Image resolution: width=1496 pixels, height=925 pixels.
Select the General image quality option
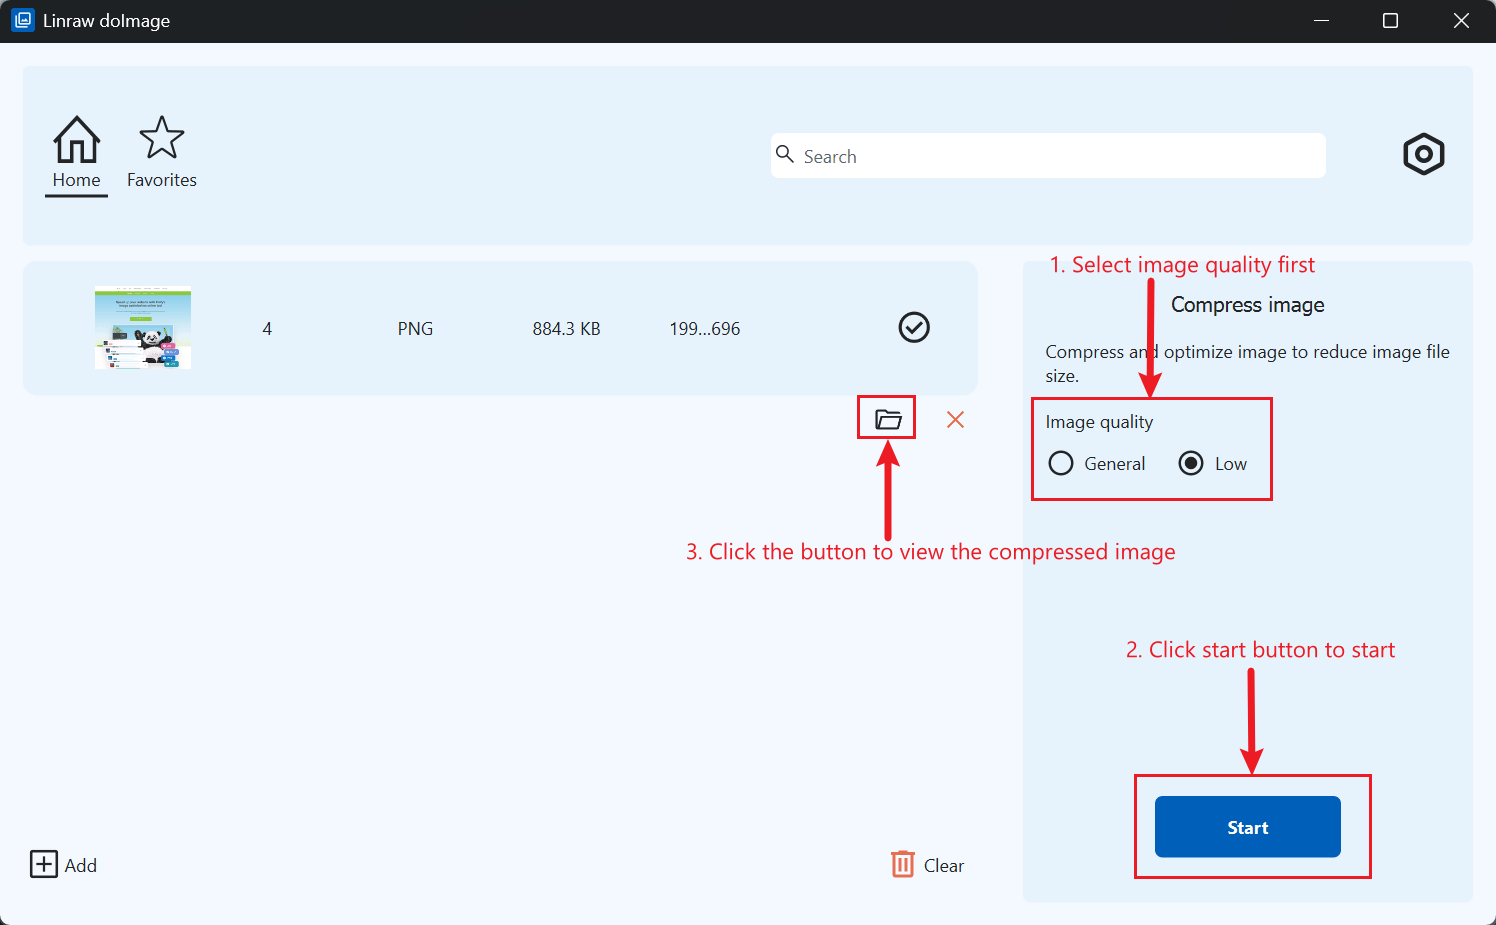click(1061, 463)
